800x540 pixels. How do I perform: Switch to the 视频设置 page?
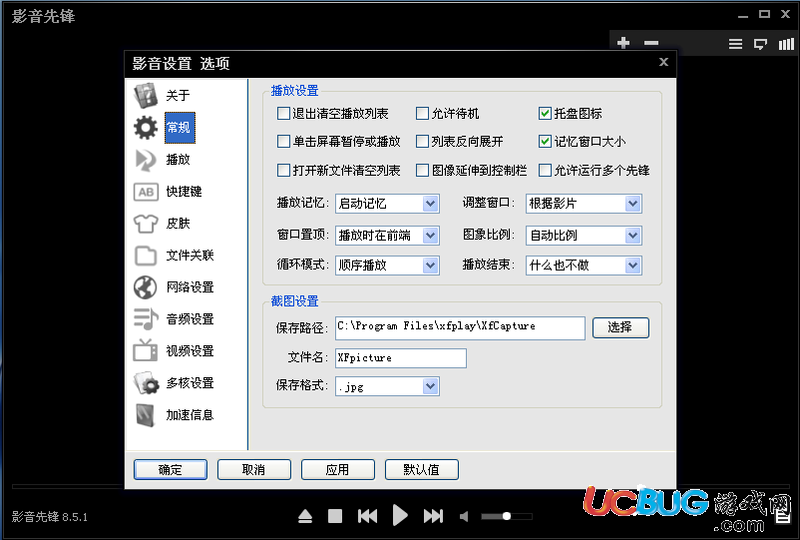coord(190,351)
